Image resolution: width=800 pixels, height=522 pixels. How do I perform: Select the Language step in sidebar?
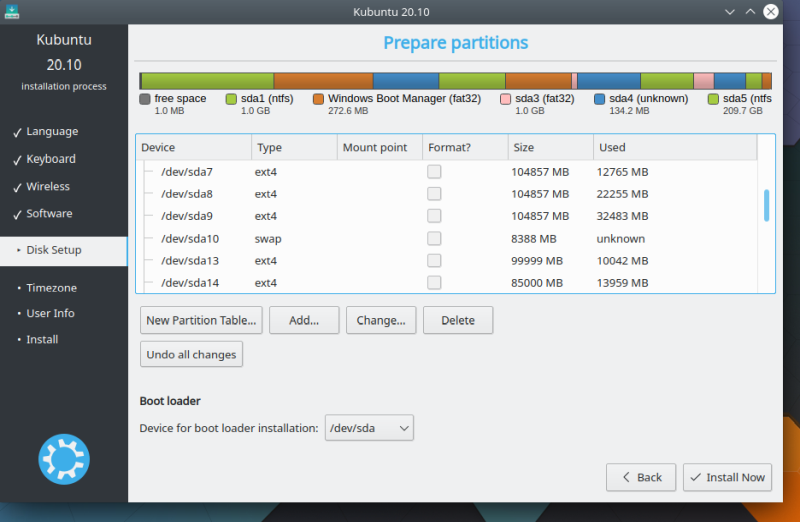(52, 132)
